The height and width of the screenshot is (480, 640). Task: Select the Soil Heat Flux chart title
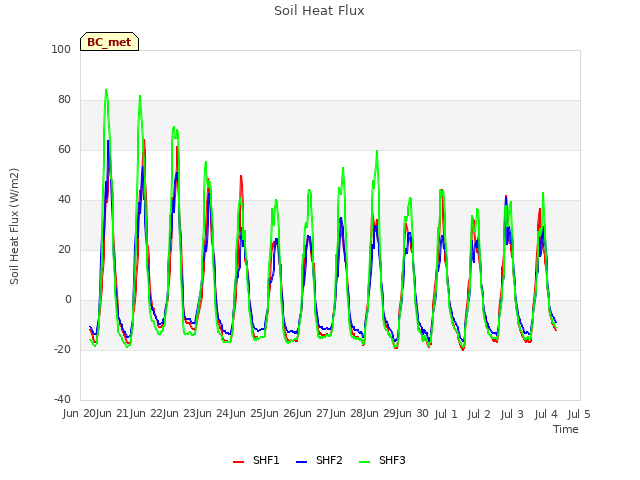tap(319, 11)
